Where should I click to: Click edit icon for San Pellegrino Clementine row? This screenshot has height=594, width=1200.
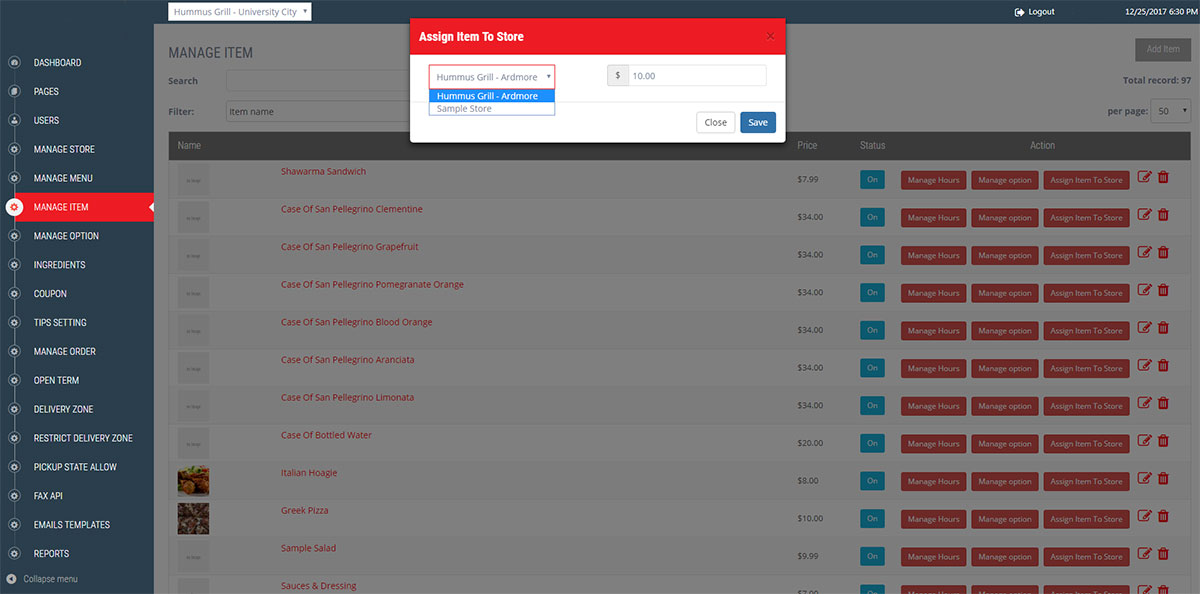pyautogui.click(x=1145, y=215)
